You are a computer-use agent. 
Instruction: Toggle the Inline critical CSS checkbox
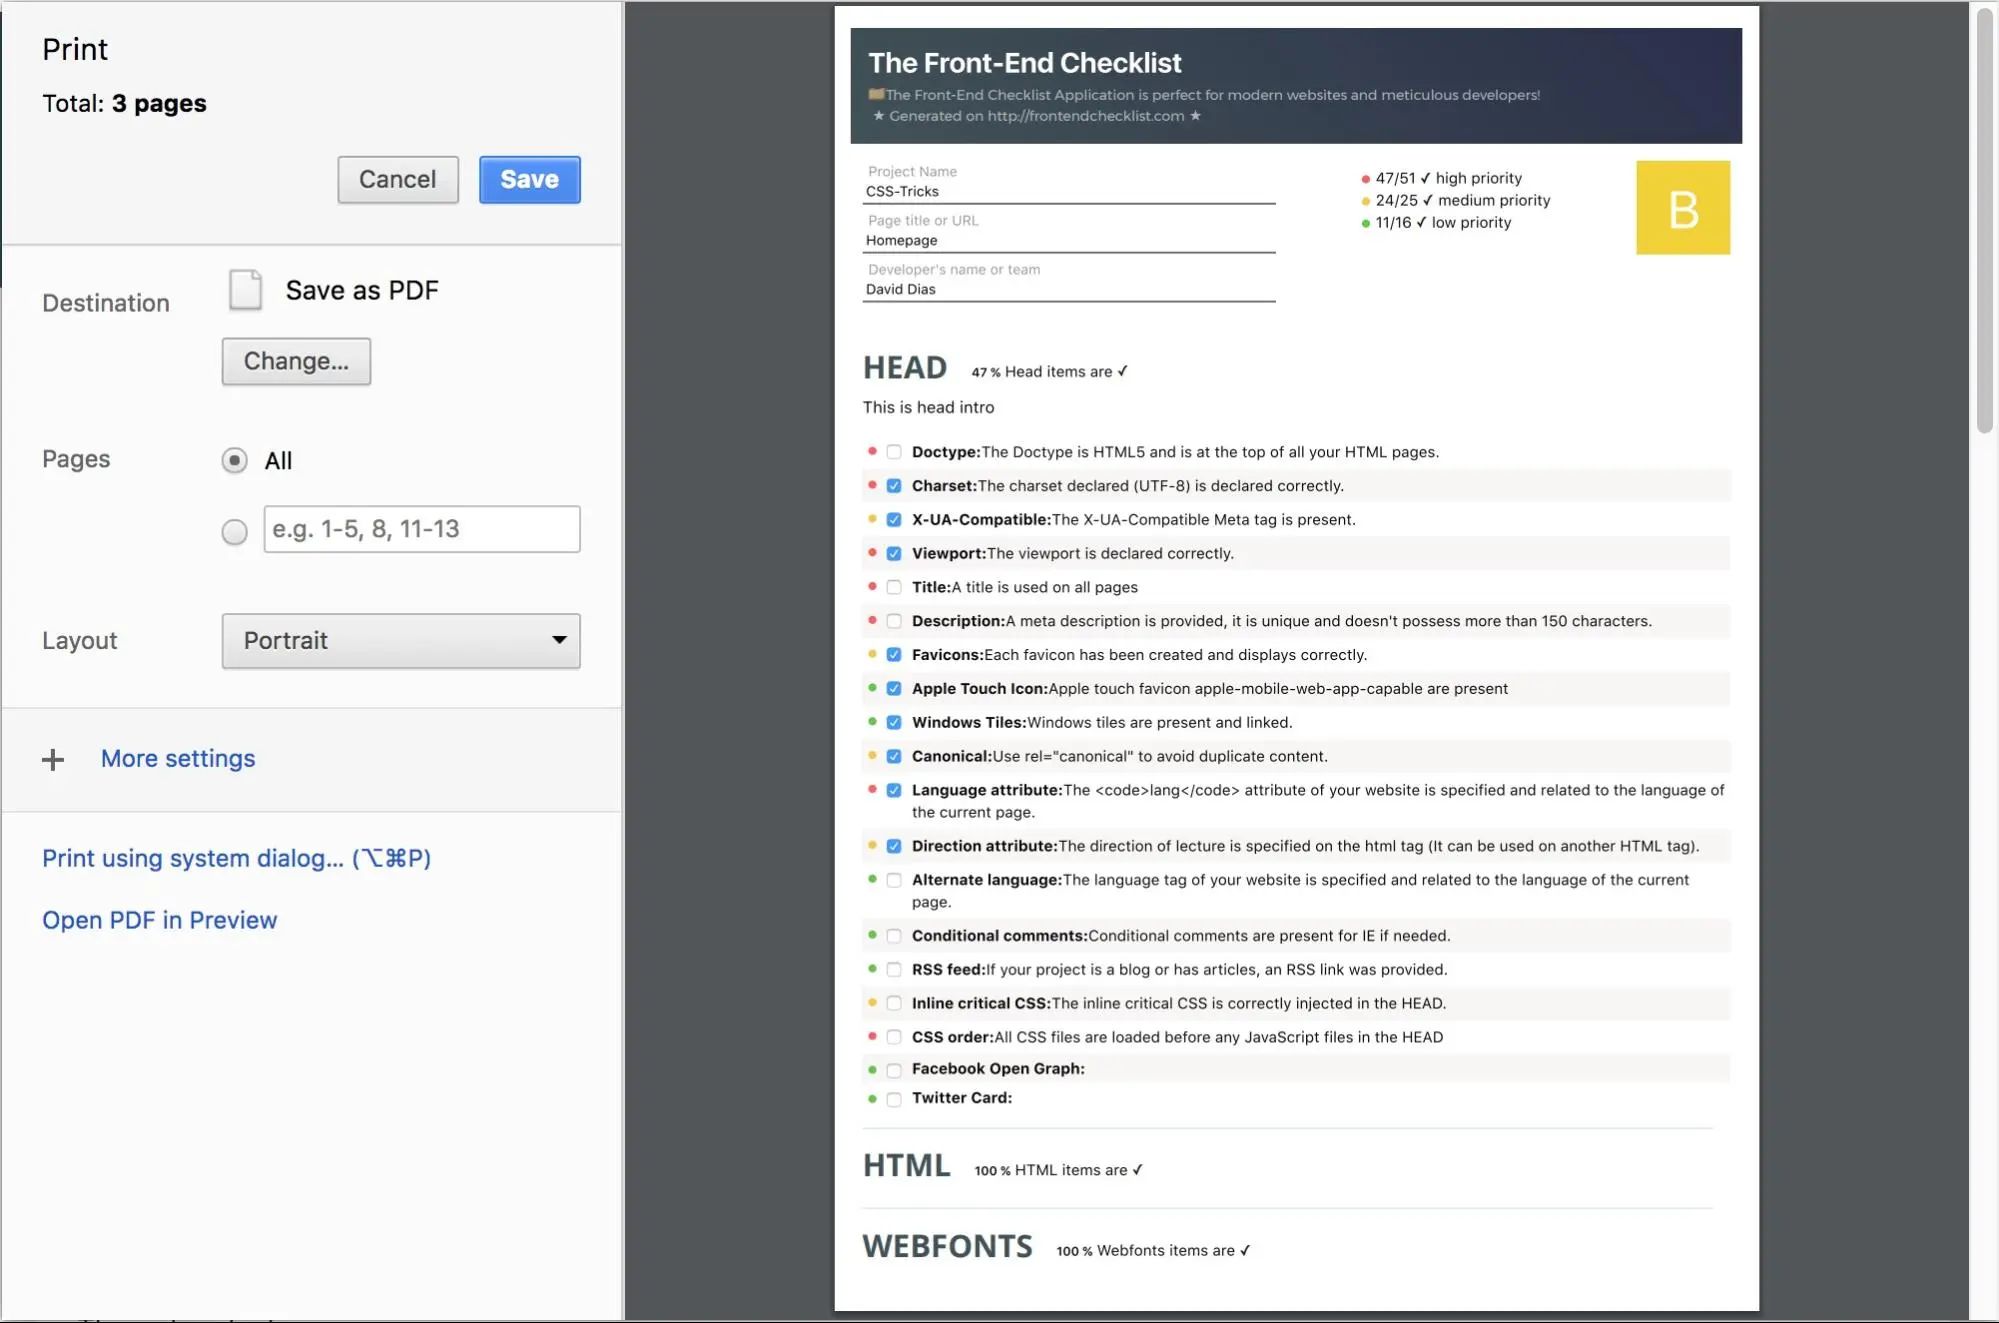[894, 1004]
